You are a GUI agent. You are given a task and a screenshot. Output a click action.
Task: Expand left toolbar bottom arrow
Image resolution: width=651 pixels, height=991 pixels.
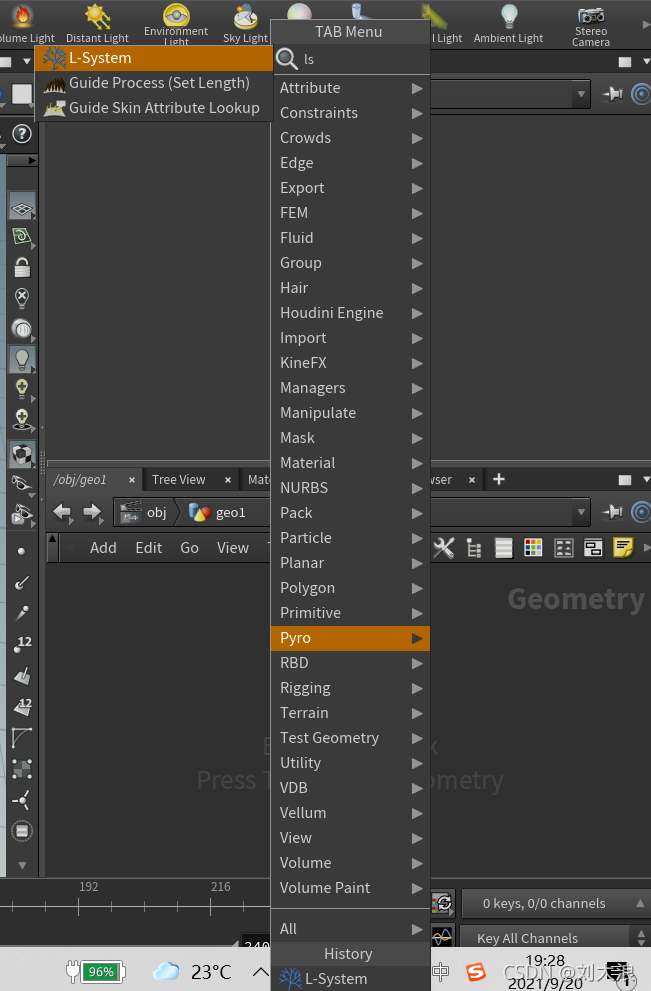[x=22, y=865]
